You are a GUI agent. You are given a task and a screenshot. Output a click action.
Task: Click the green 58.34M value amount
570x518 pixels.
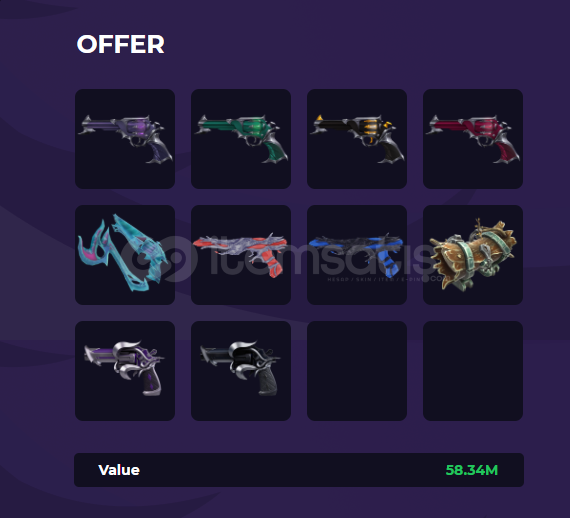tap(471, 470)
